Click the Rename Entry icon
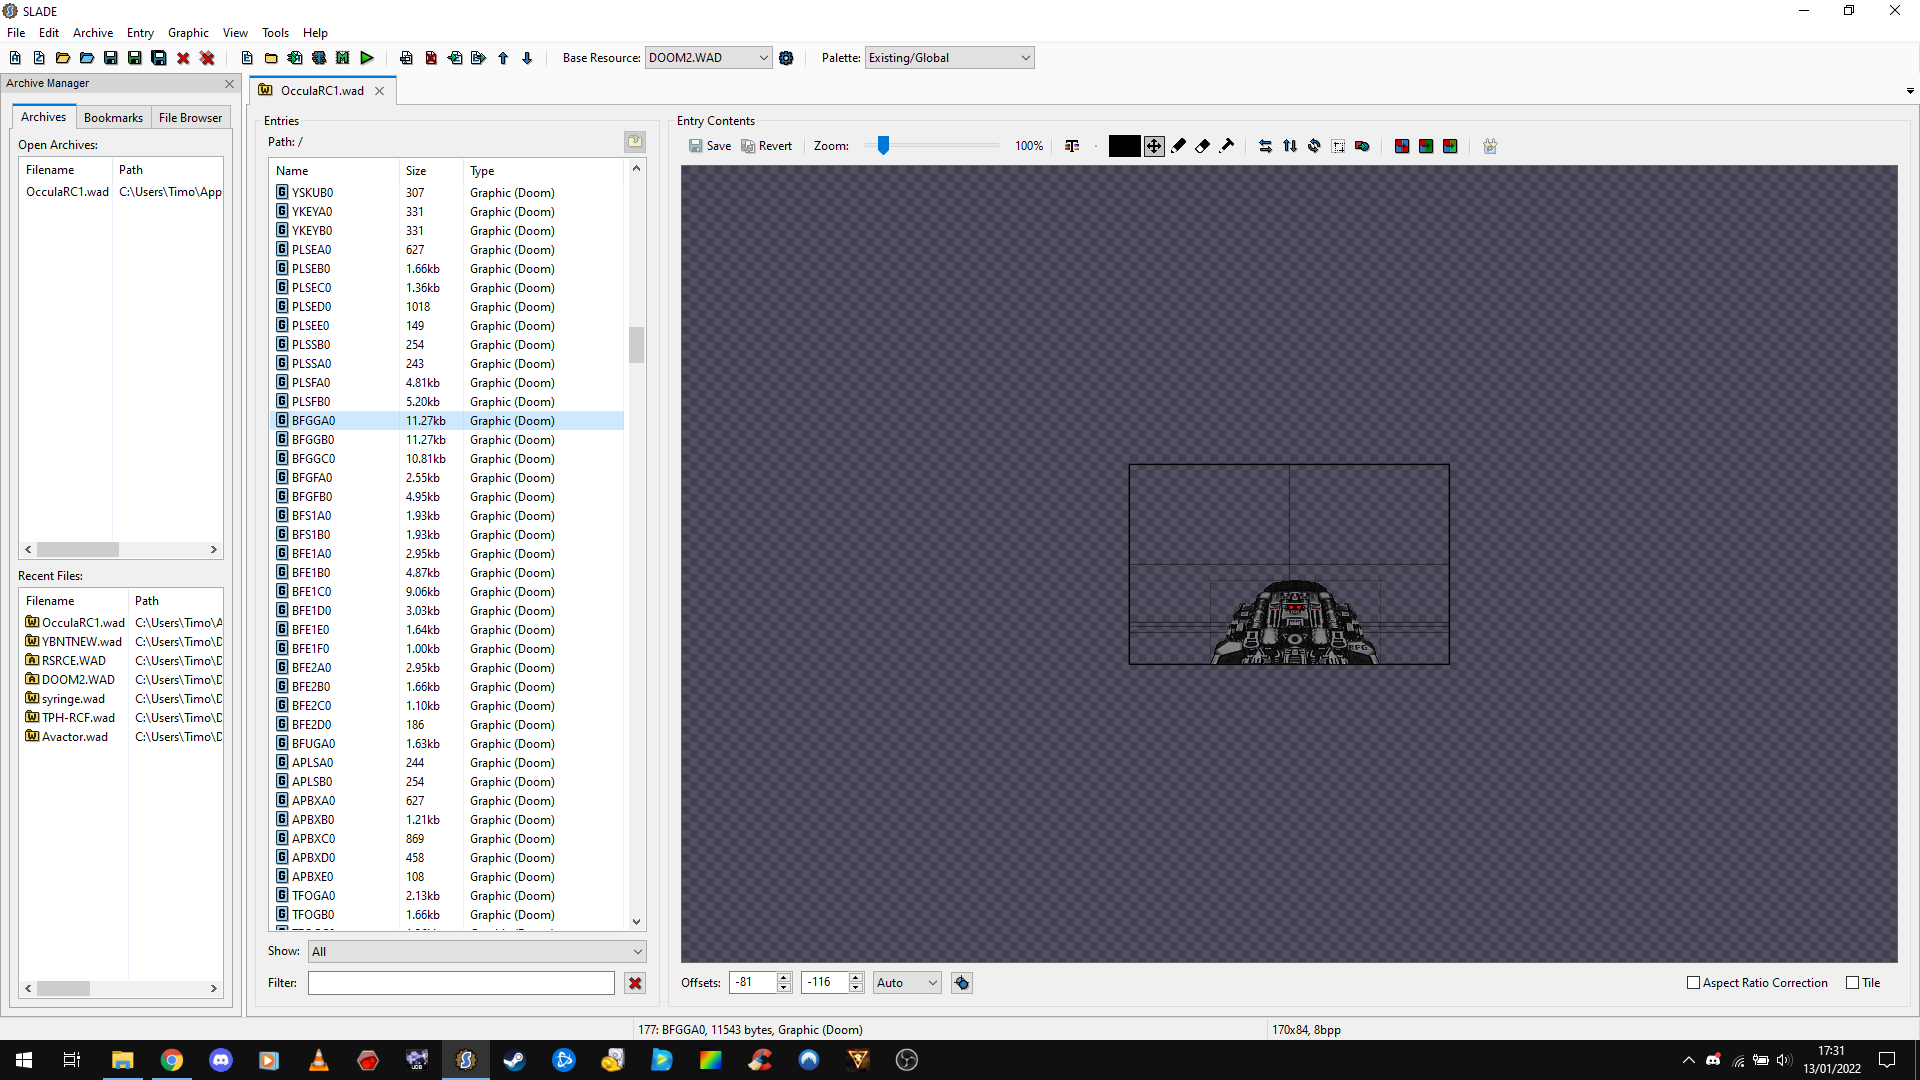 406,58
